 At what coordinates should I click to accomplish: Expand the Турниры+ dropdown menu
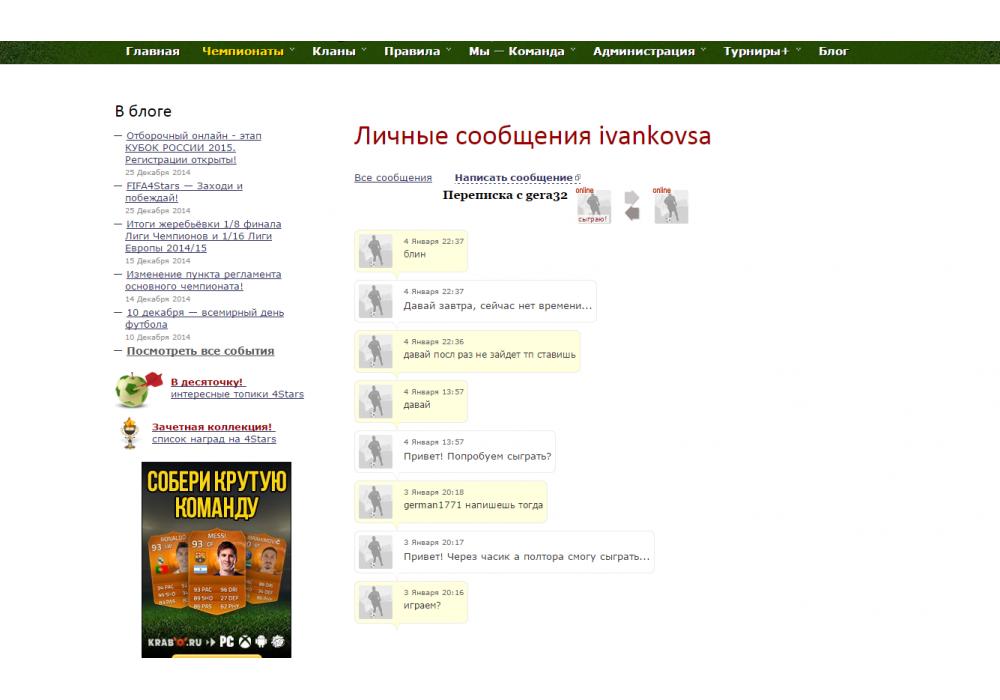[762, 51]
